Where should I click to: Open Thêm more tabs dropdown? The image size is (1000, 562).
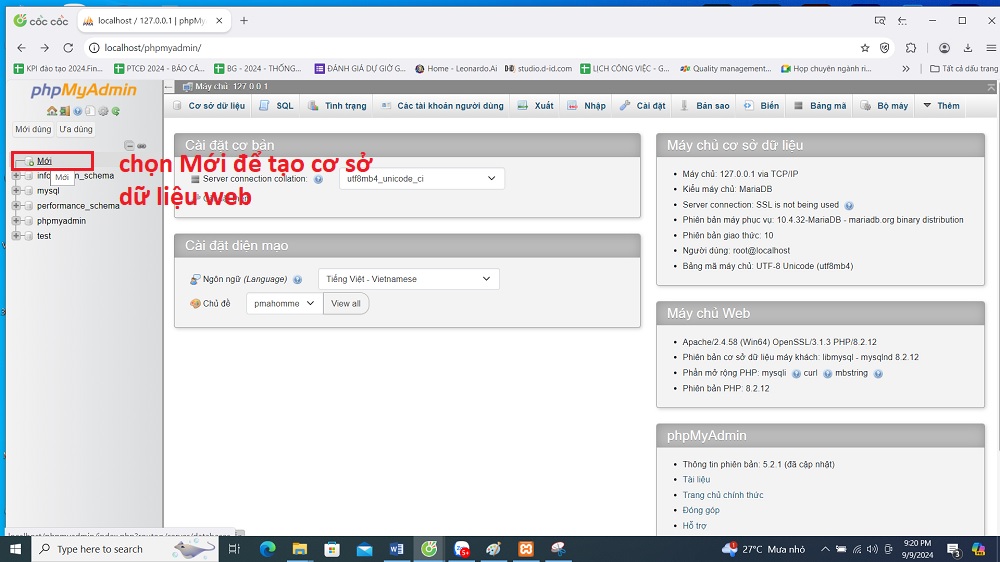(941, 106)
